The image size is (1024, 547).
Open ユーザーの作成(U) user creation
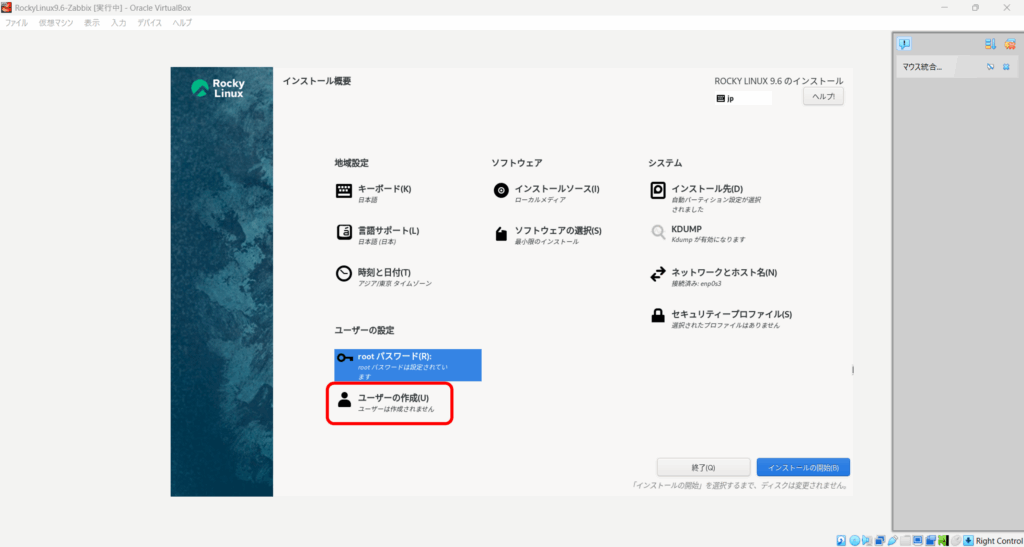385,403
